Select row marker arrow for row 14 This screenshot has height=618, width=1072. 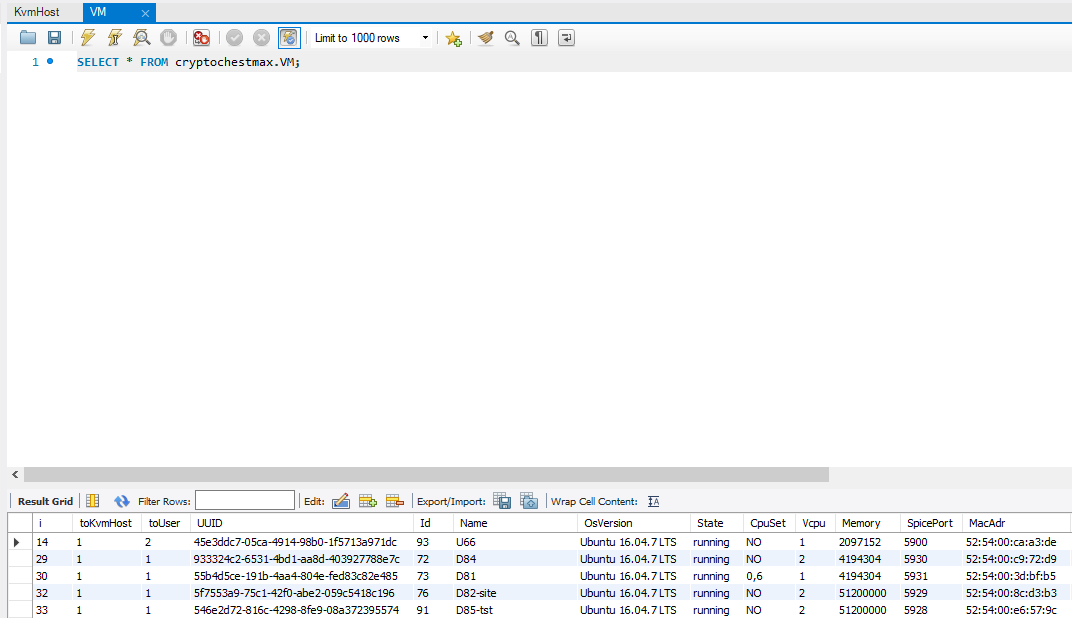(16, 542)
